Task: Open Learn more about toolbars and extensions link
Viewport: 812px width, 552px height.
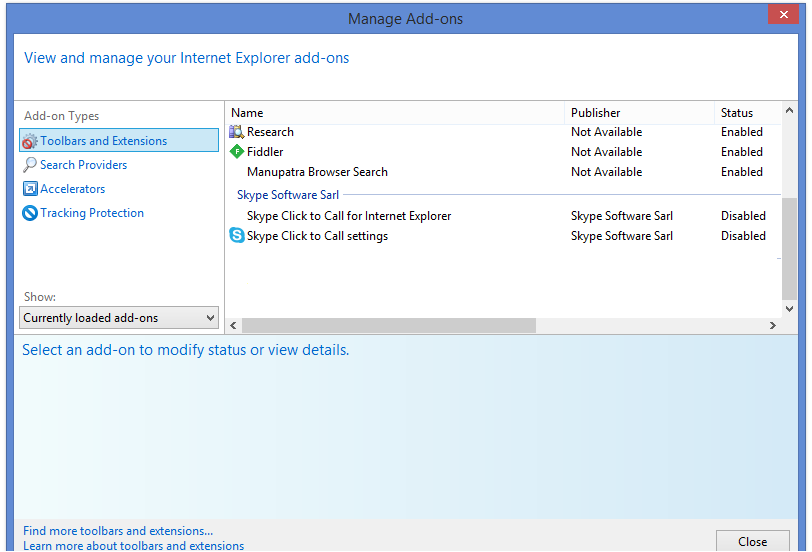Action: (x=134, y=546)
